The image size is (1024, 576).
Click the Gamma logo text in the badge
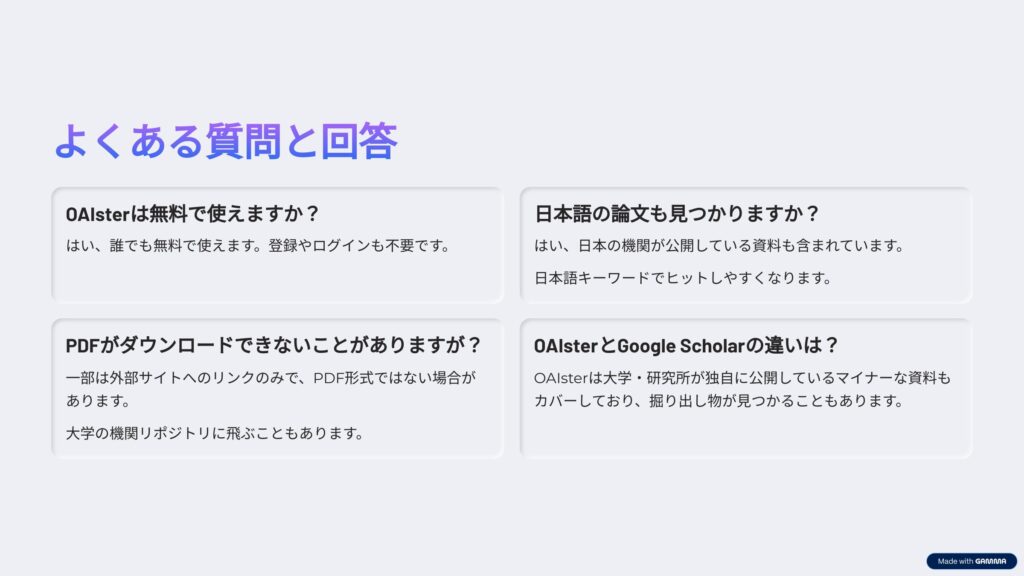coord(991,561)
